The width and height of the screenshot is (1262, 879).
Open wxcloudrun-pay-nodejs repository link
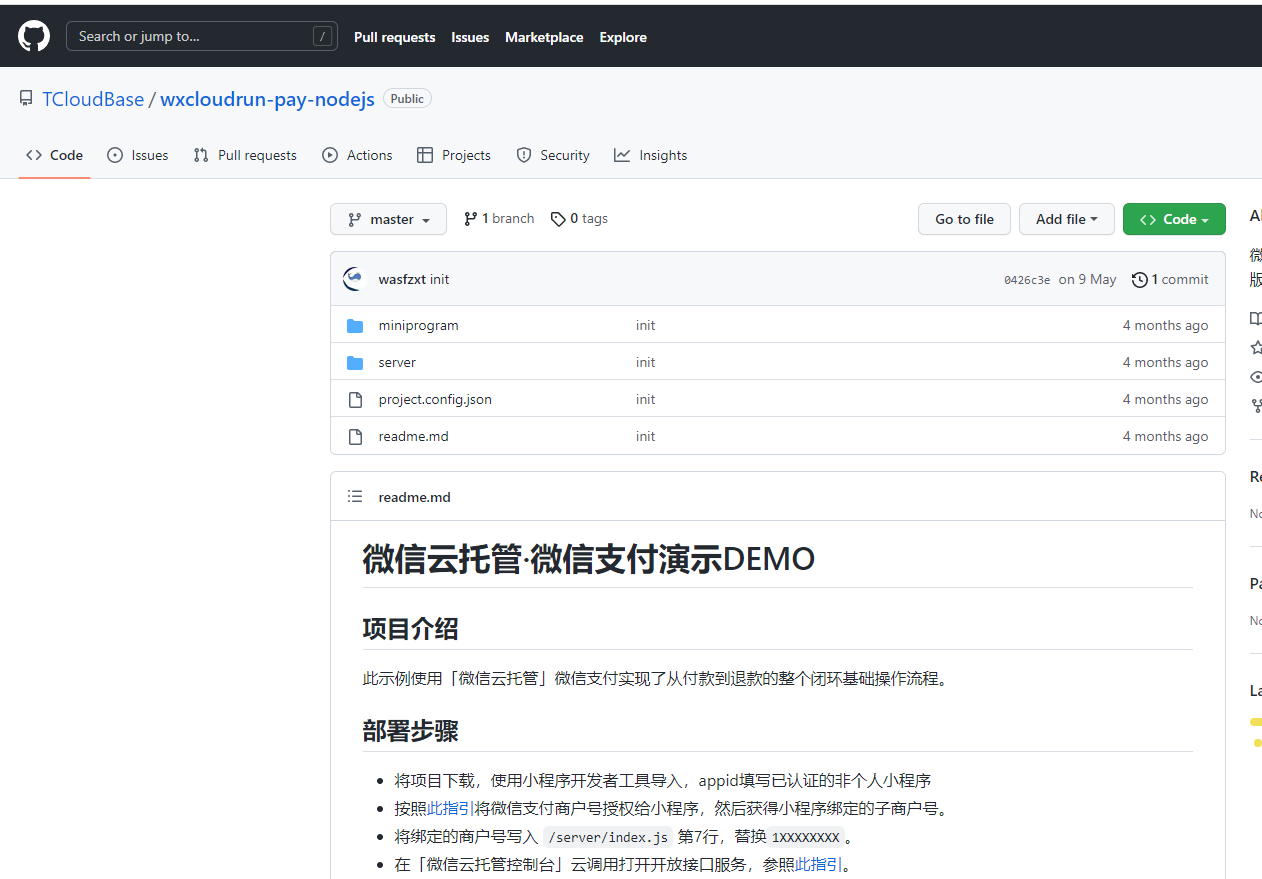tap(267, 99)
